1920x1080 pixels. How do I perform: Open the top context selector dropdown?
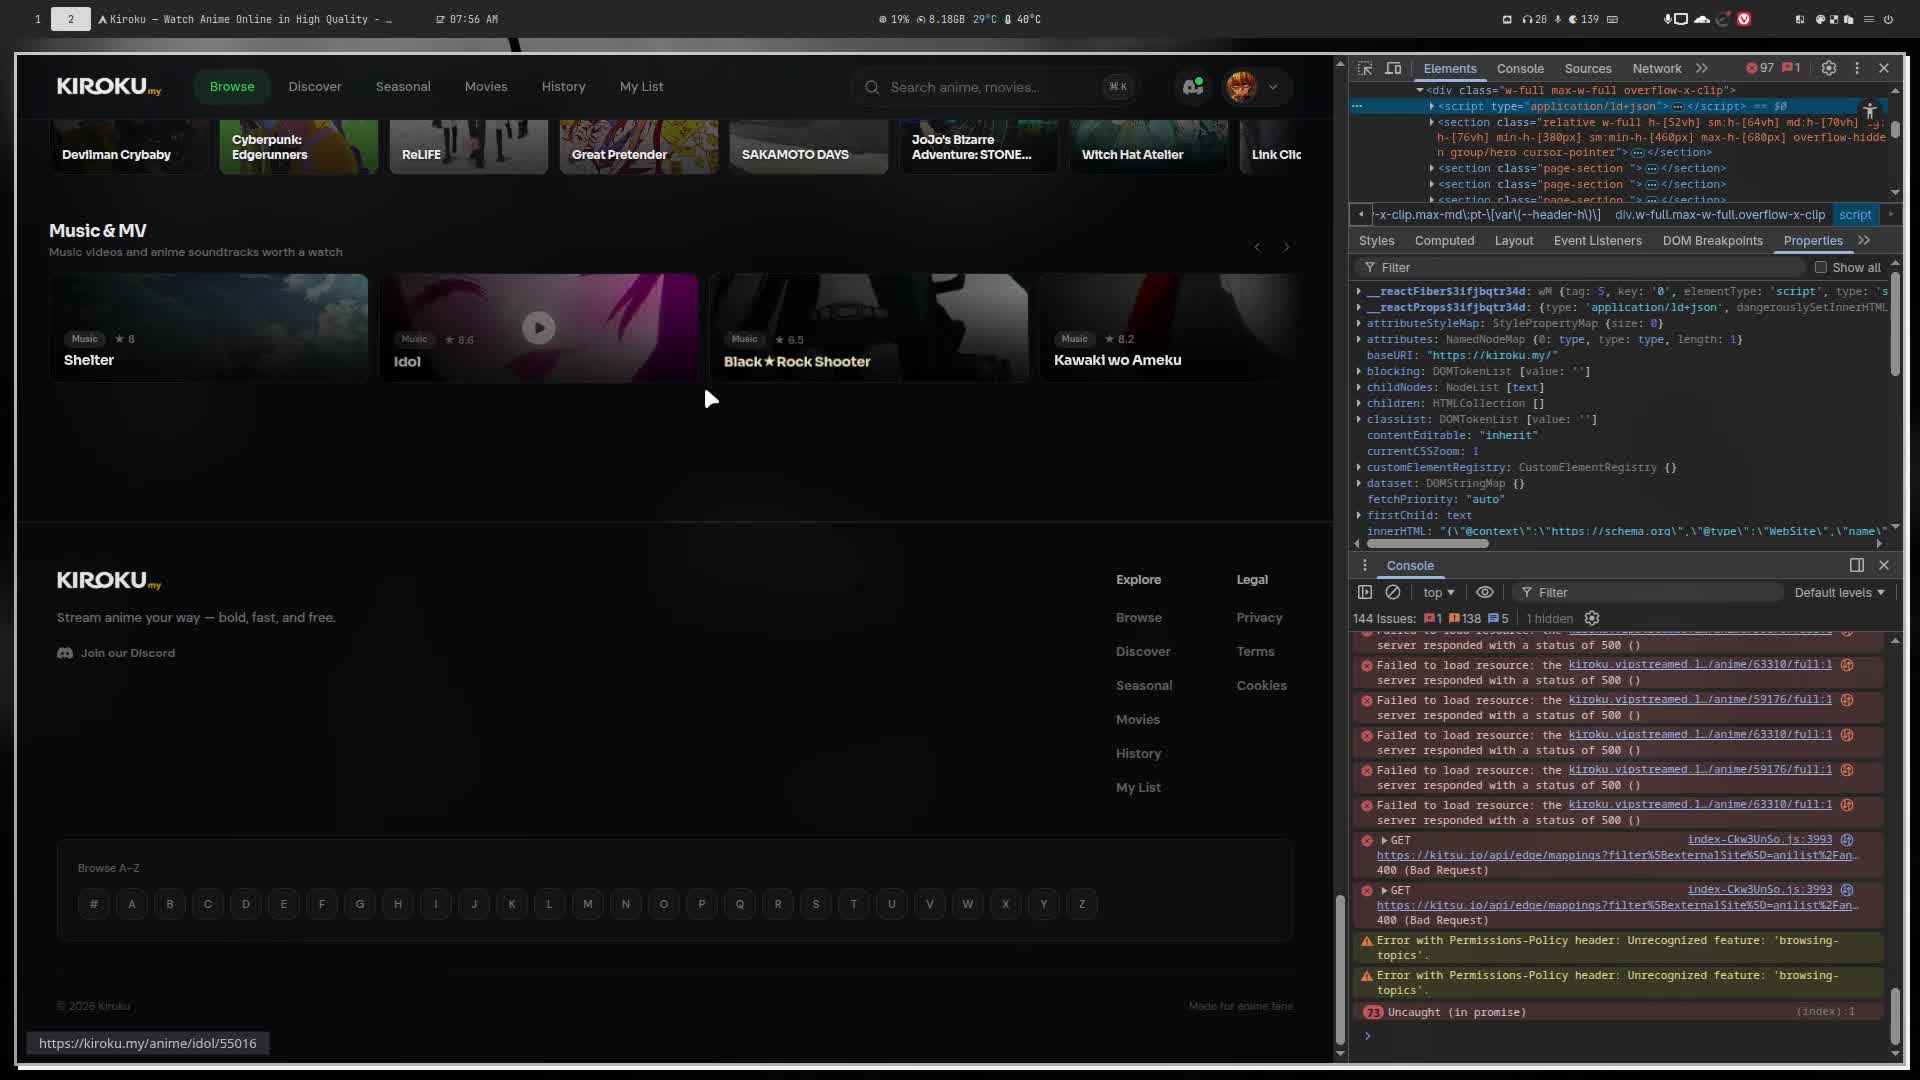click(x=1439, y=592)
